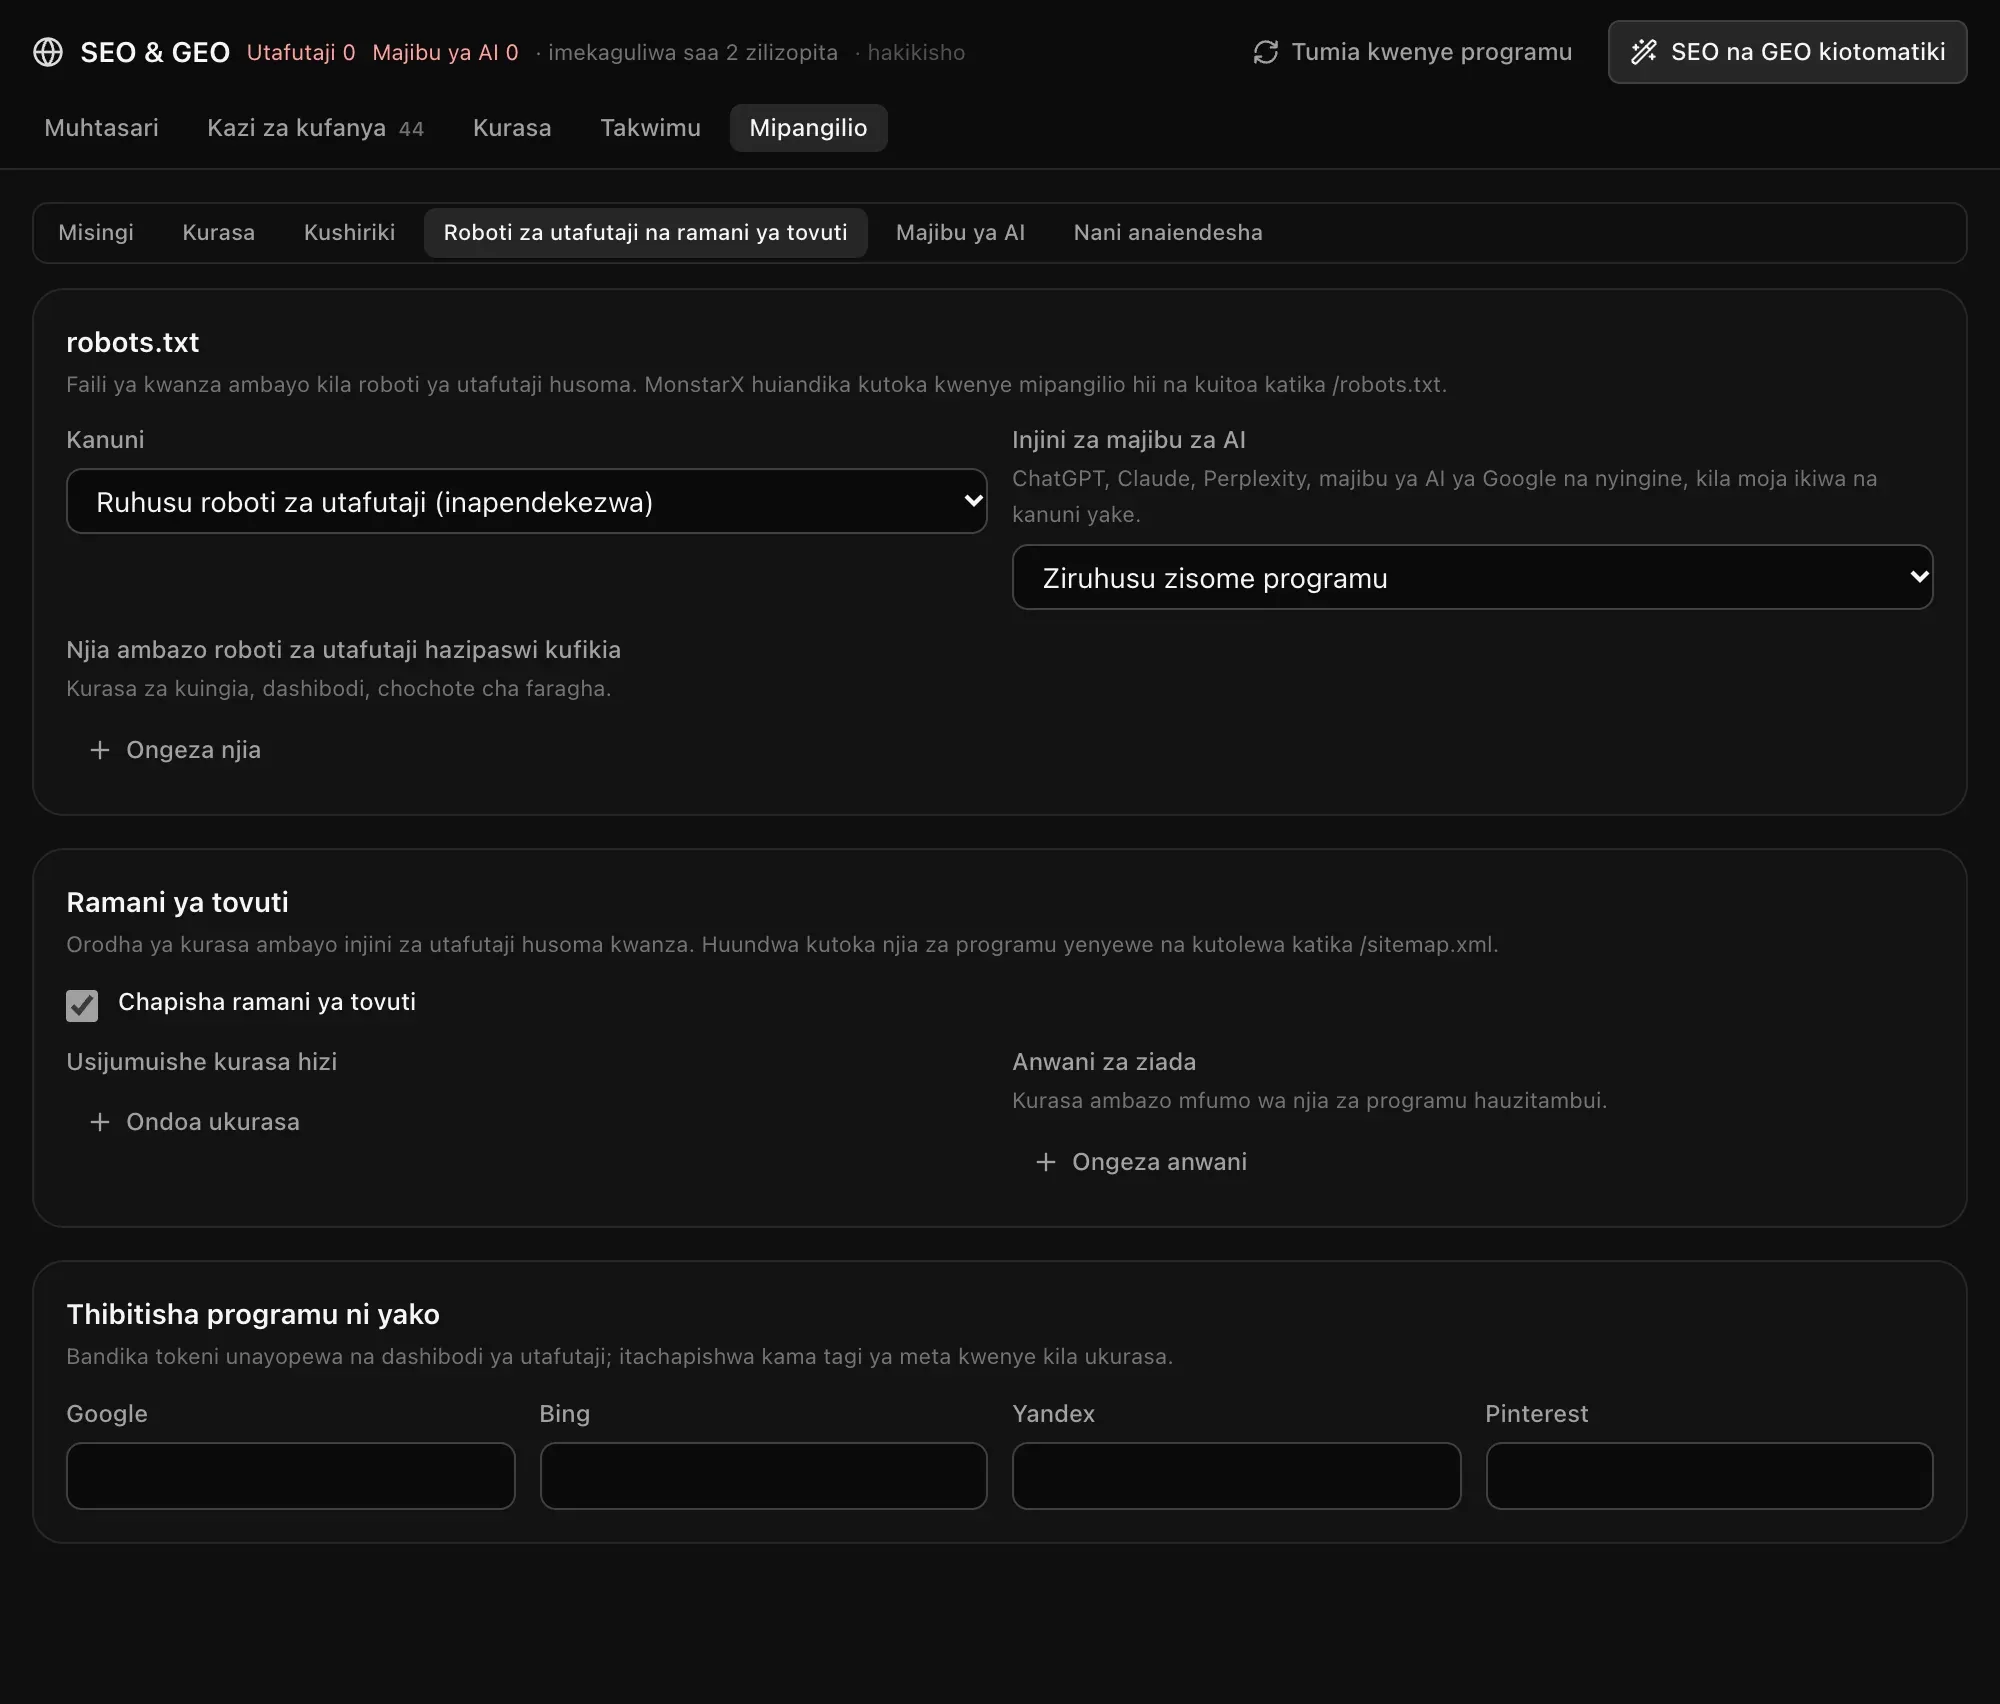Screen dimensions: 2000x1704
Task: Go to the Takwimu tab
Action: pyautogui.click(x=650, y=128)
